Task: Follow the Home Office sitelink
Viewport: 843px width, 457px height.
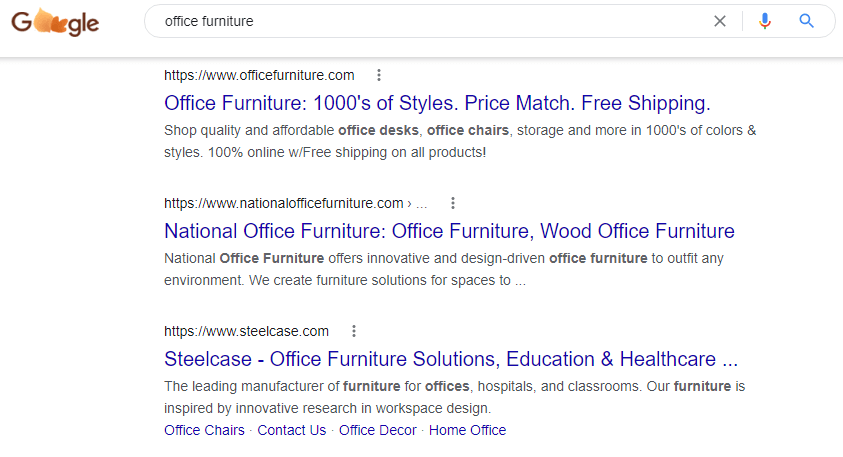Action: (467, 430)
